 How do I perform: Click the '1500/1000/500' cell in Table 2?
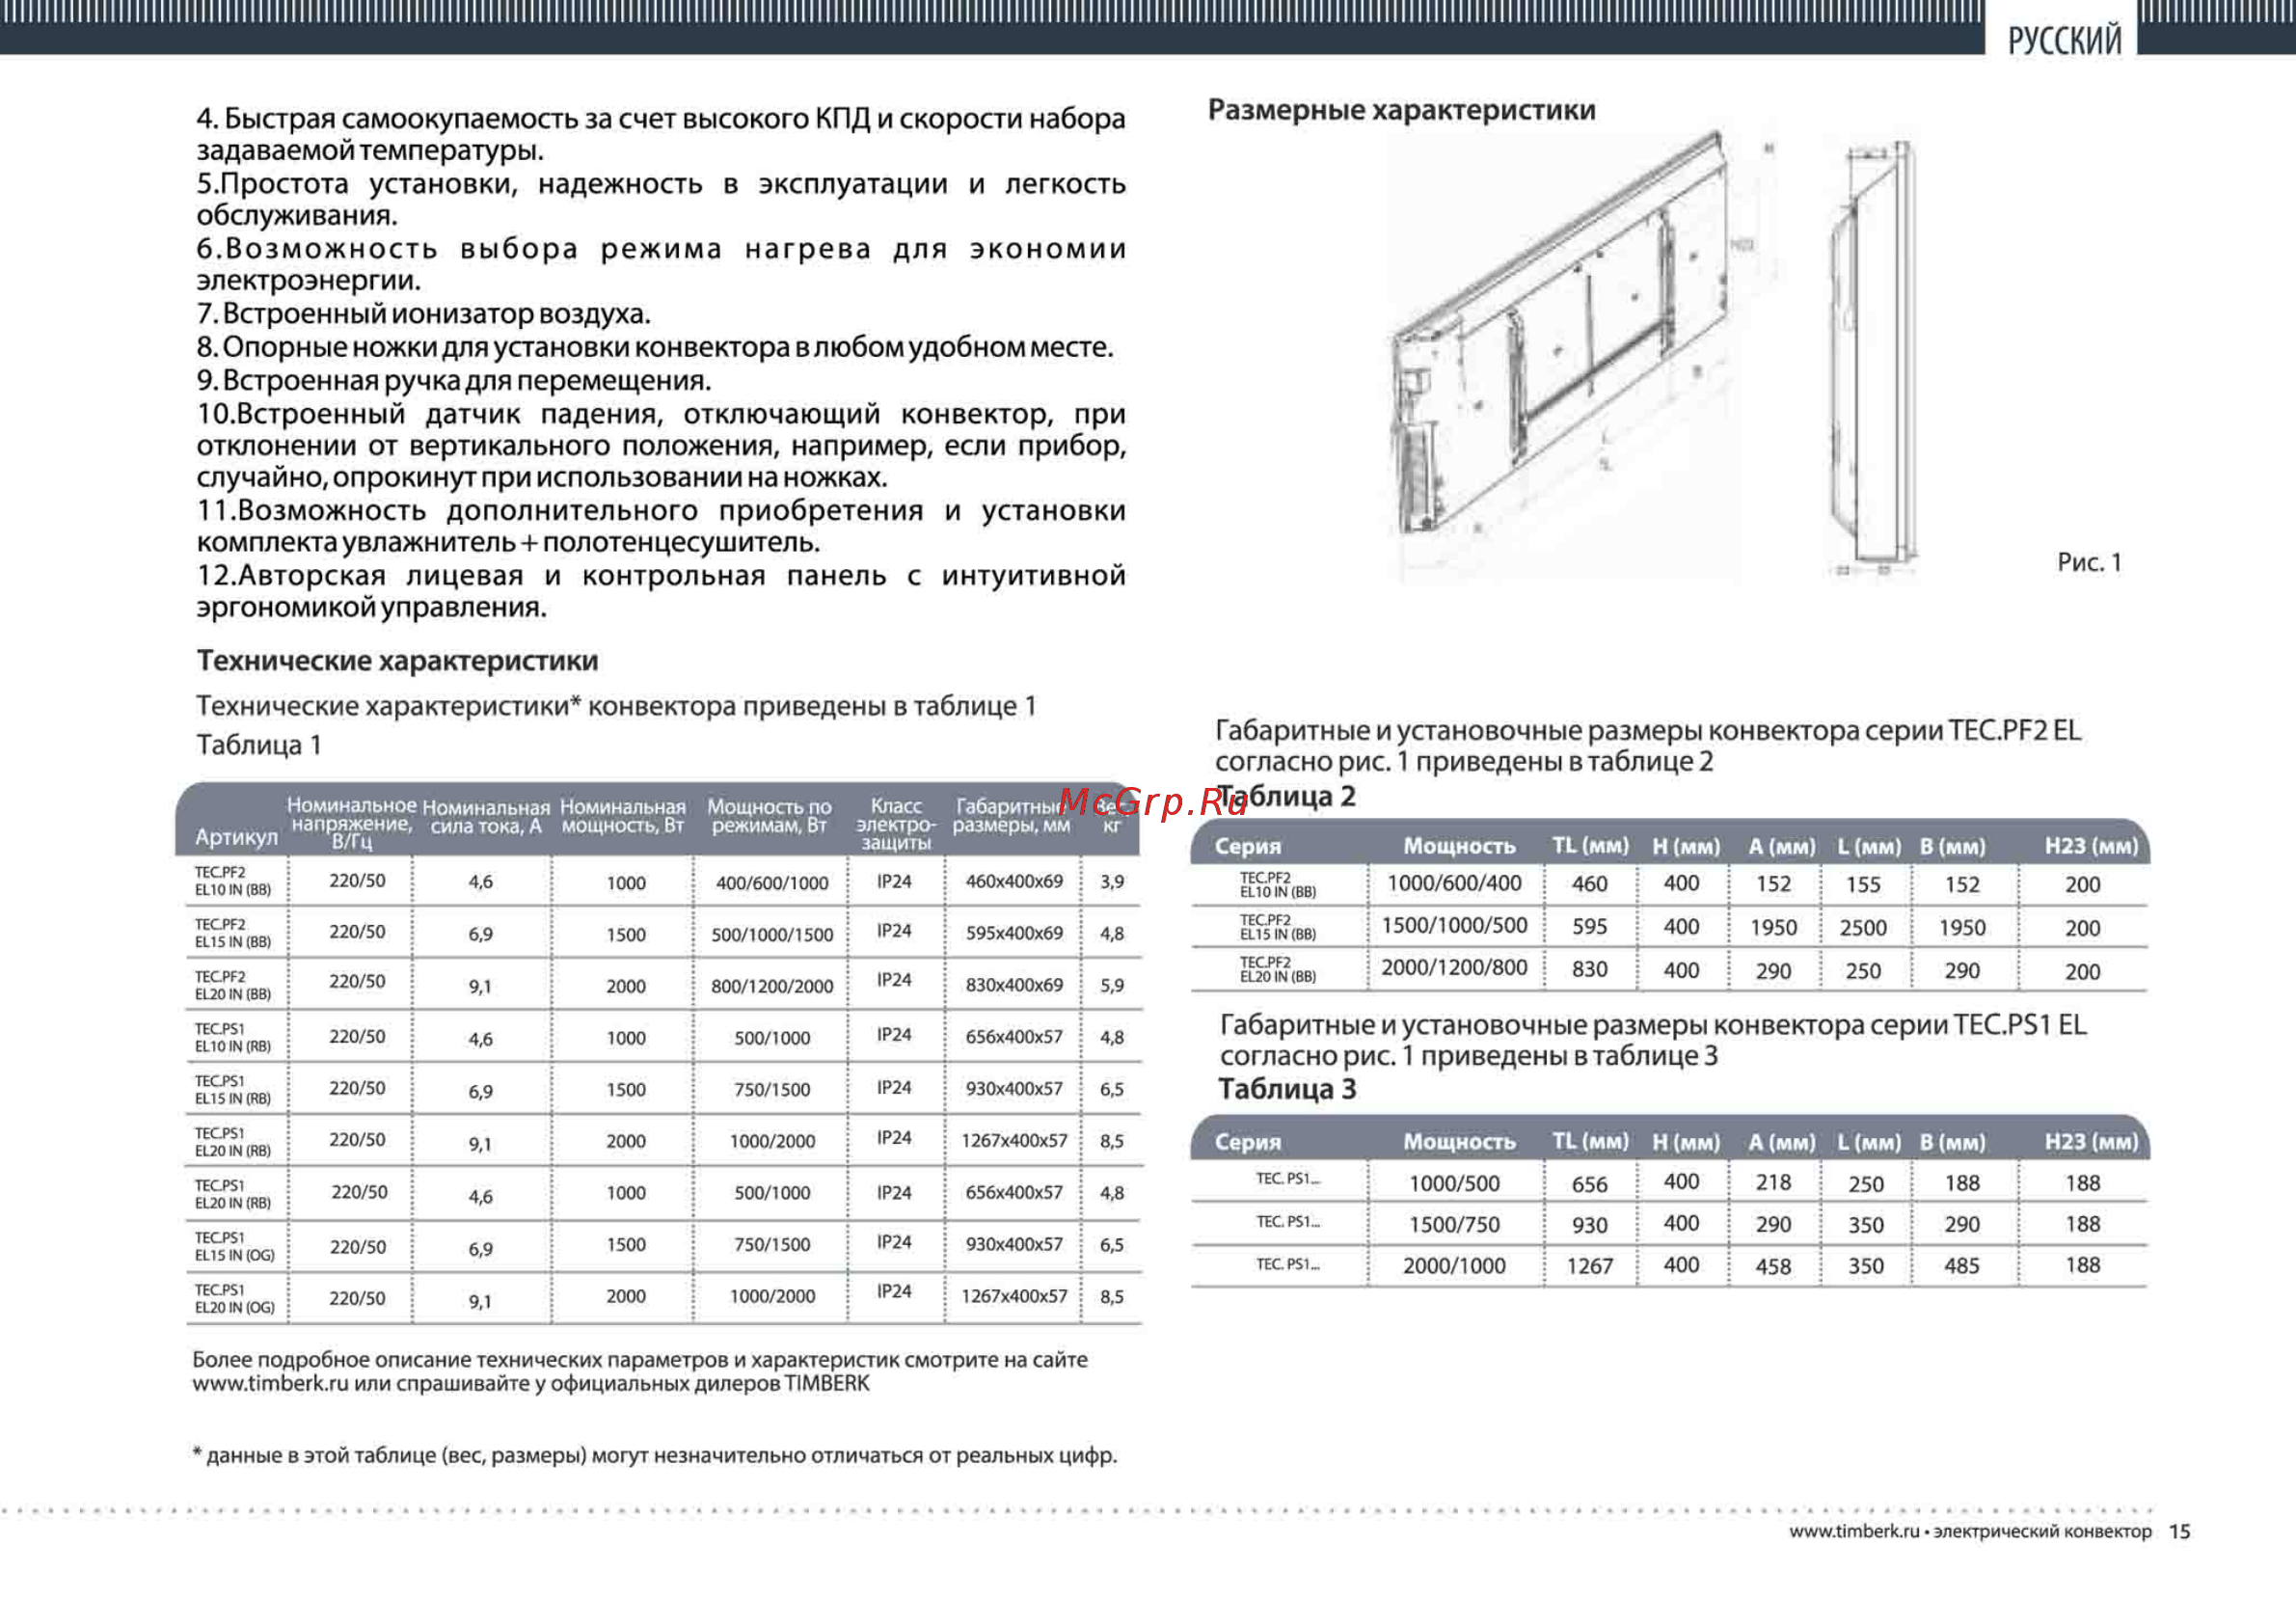click(1454, 926)
